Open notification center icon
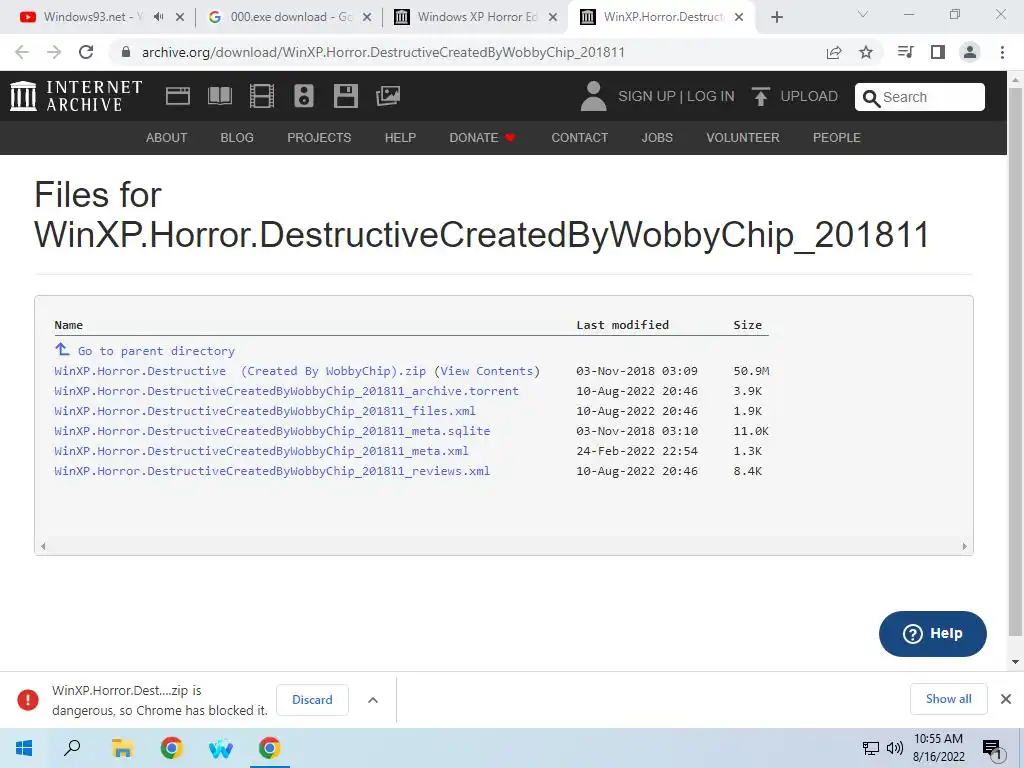 (x=993, y=750)
